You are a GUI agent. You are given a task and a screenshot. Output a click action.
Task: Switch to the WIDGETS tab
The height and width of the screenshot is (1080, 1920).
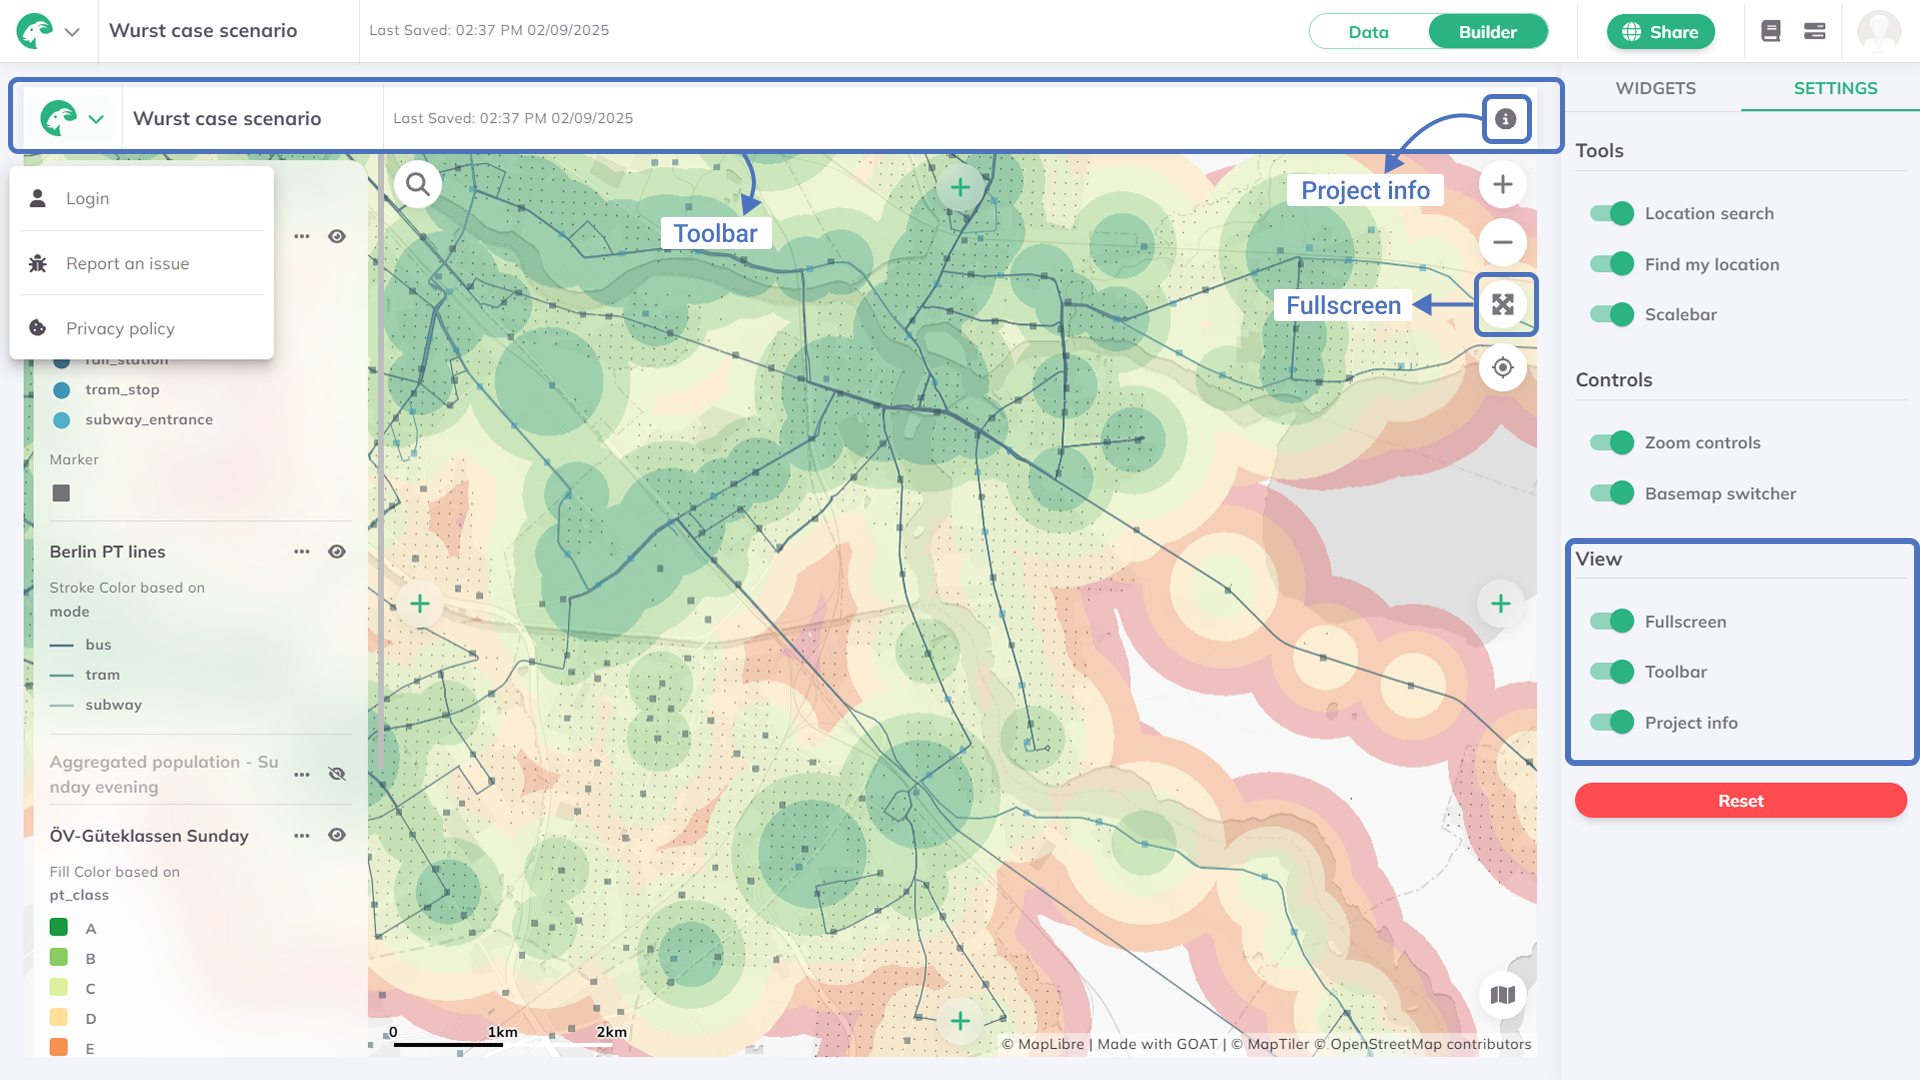[1655, 88]
